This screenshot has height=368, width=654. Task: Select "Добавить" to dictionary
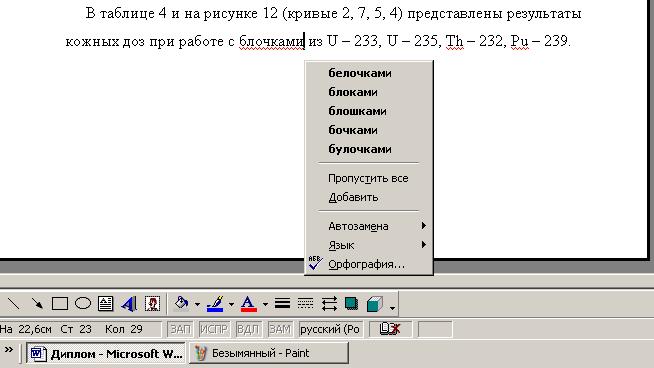click(x=369, y=197)
